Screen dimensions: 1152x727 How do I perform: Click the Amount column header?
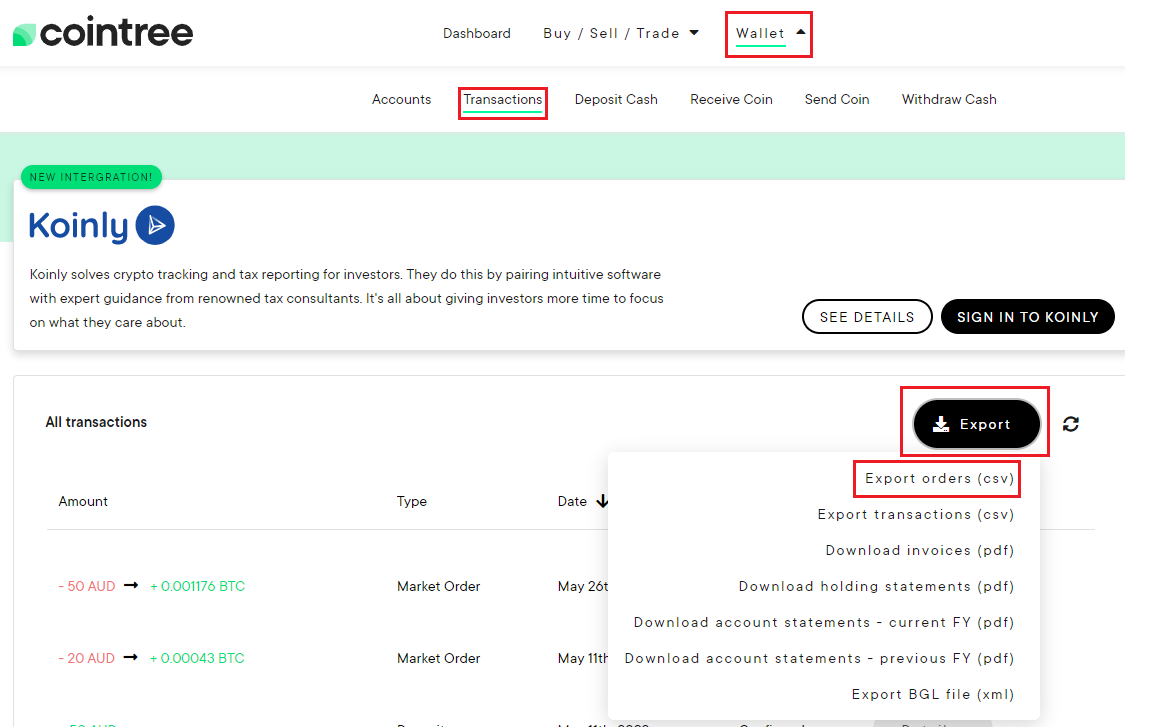pos(83,501)
